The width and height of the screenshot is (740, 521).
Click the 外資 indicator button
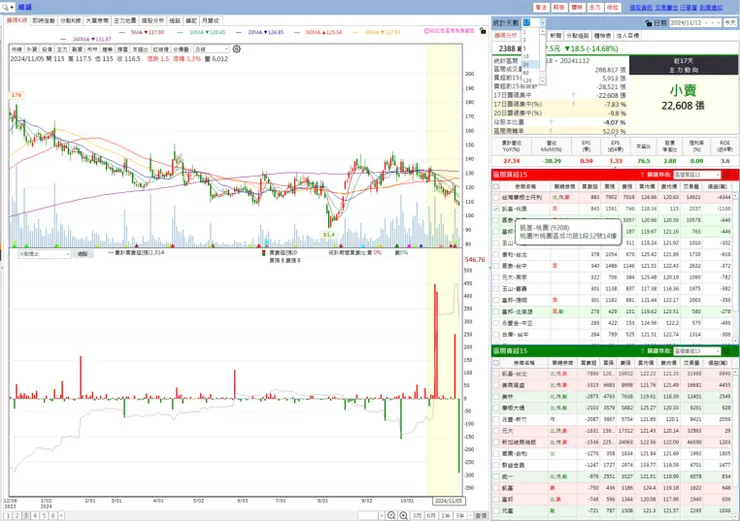(32, 49)
